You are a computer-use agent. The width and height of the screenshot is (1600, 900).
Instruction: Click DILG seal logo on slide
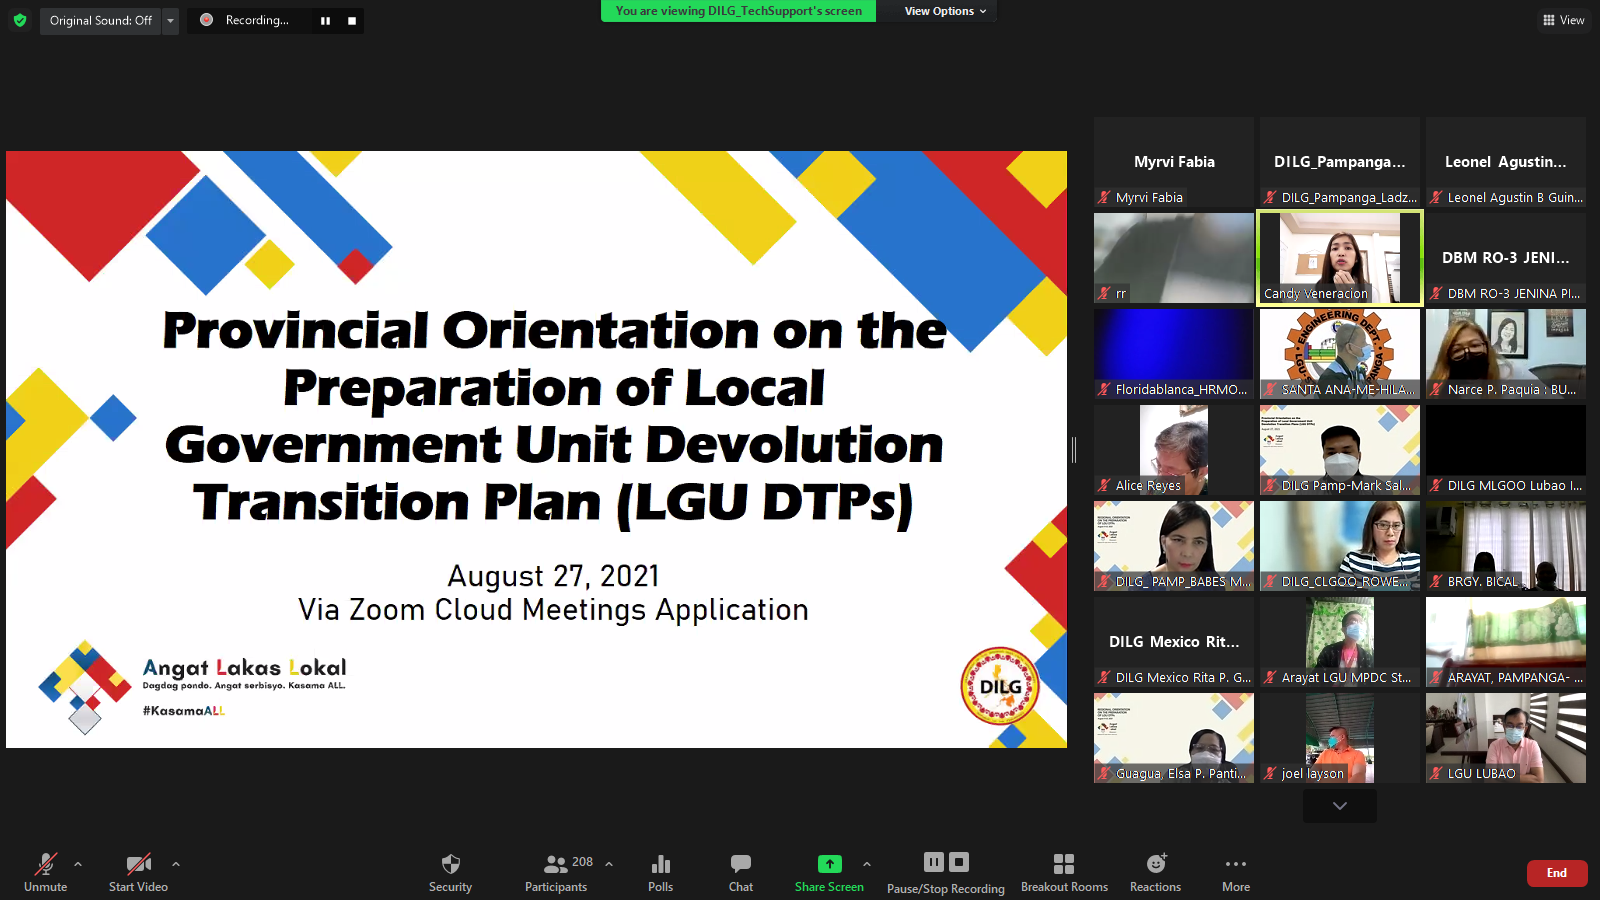pos(1000,686)
